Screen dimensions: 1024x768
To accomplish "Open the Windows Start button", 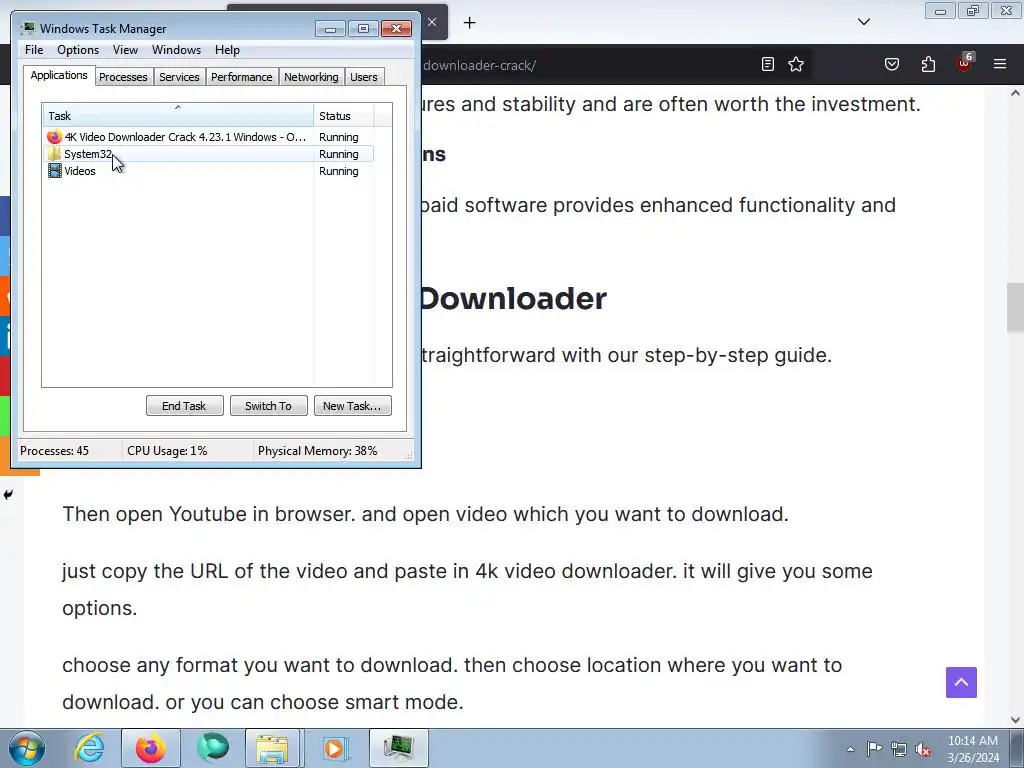I will tap(27, 748).
